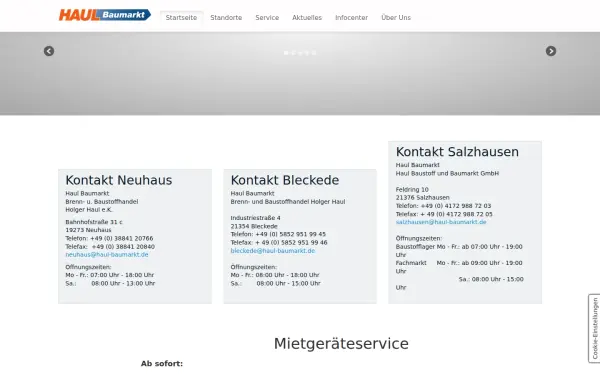The height and width of the screenshot is (375, 600).
Task: Click the Mietgeräteservice heading
Action: click(341, 343)
